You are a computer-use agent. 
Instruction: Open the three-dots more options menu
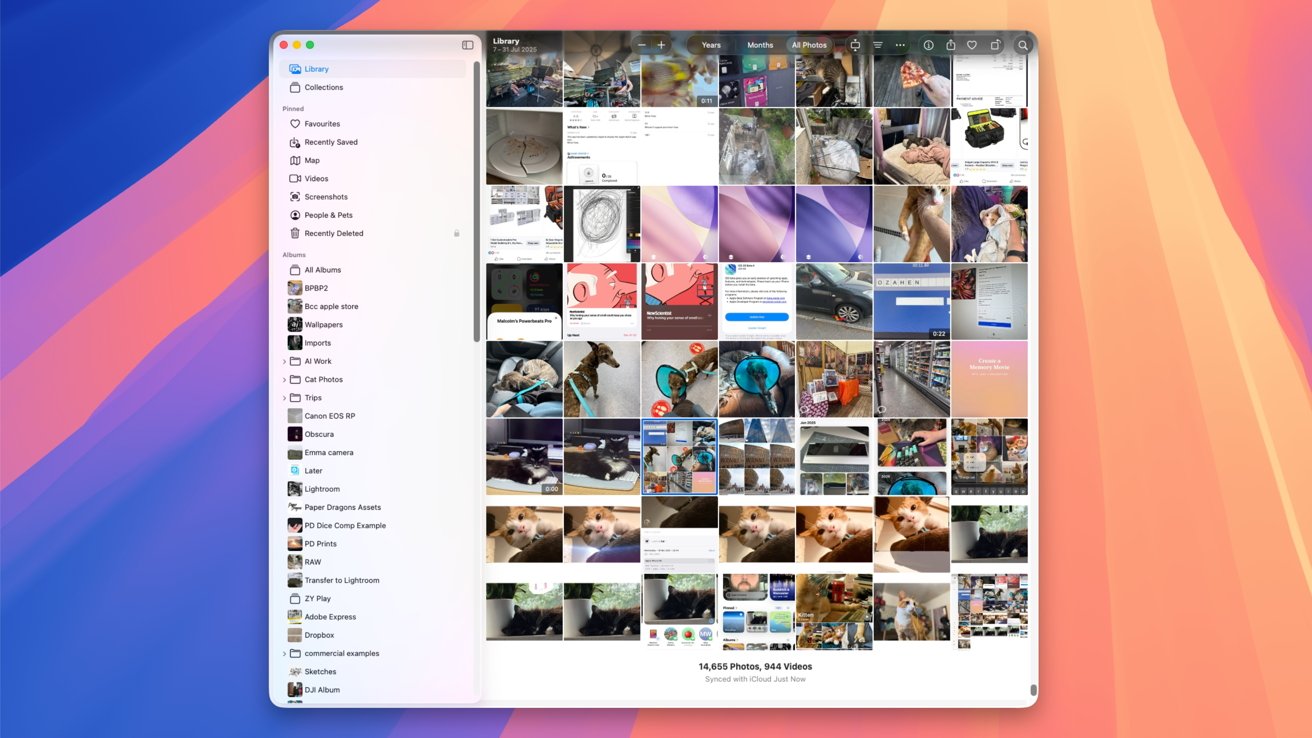(x=900, y=45)
